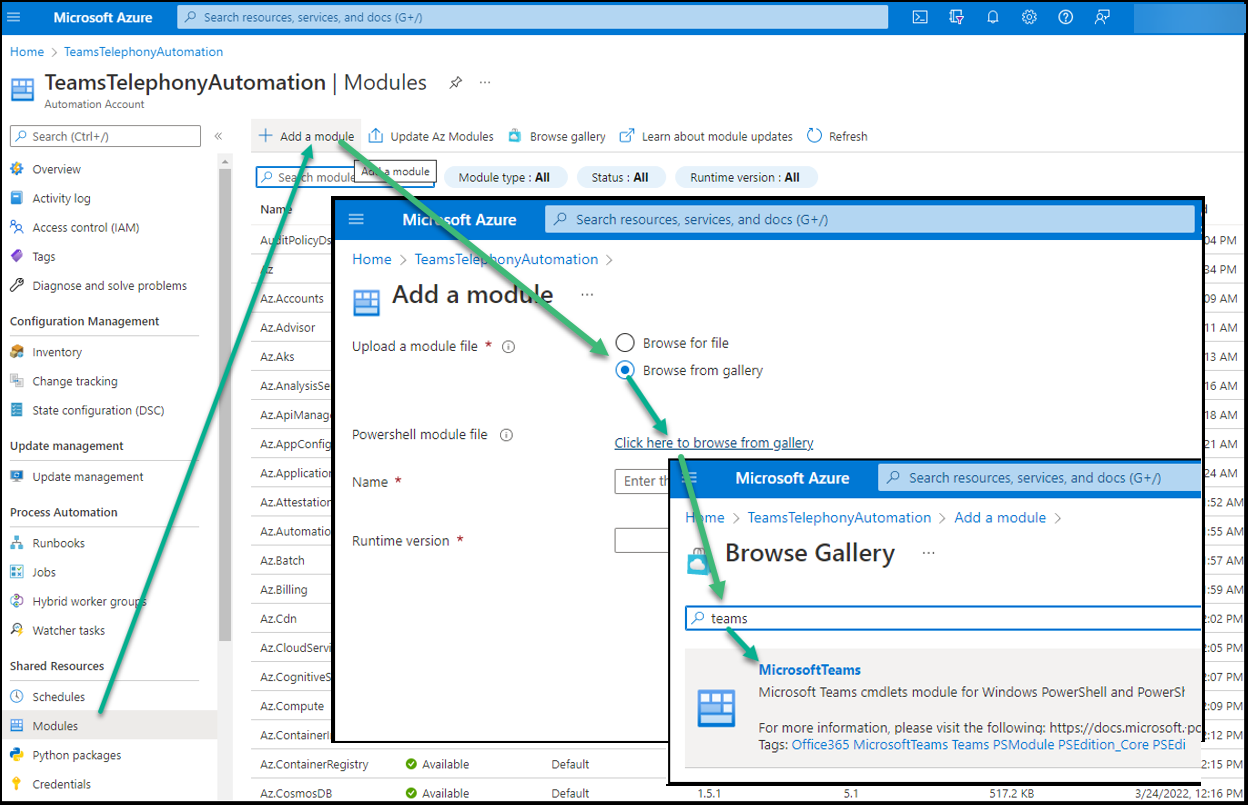Open more options next to Add a module title
The image size is (1249, 805).
tap(587, 295)
